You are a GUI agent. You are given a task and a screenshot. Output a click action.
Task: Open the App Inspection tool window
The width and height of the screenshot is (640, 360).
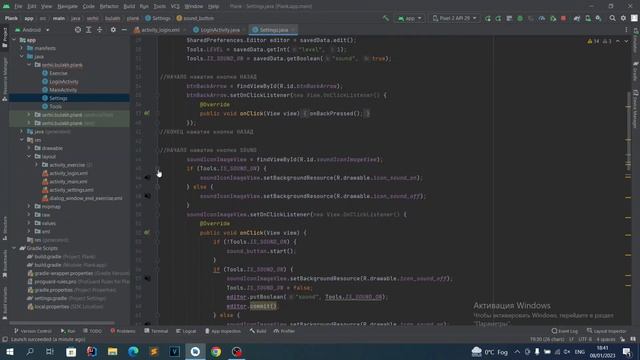(223, 331)
